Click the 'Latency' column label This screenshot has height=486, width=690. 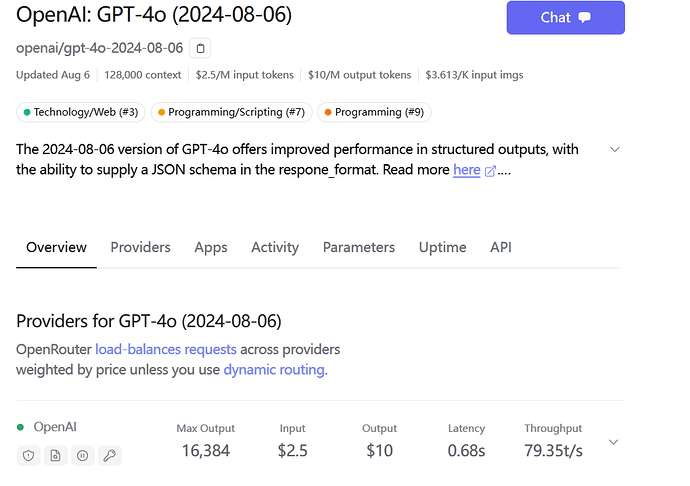click(x=466, y=428)
